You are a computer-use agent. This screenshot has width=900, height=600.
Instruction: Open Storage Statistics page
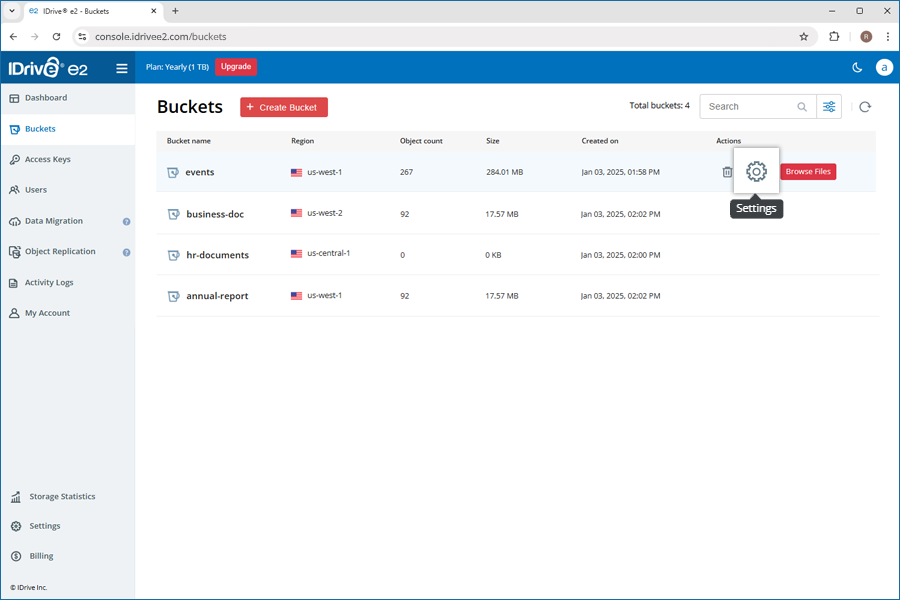(62, 496)
